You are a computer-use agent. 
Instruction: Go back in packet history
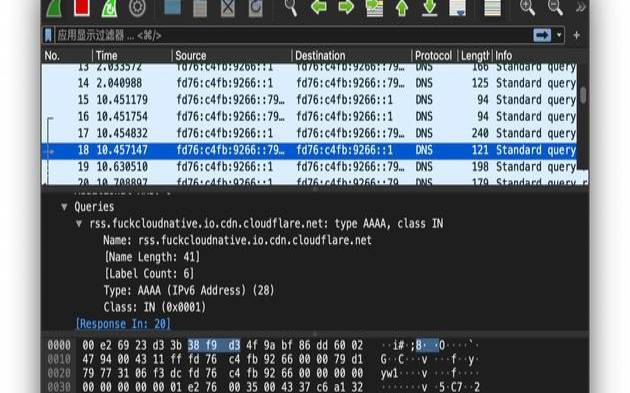pyautogui.click(x=319, y=7)
